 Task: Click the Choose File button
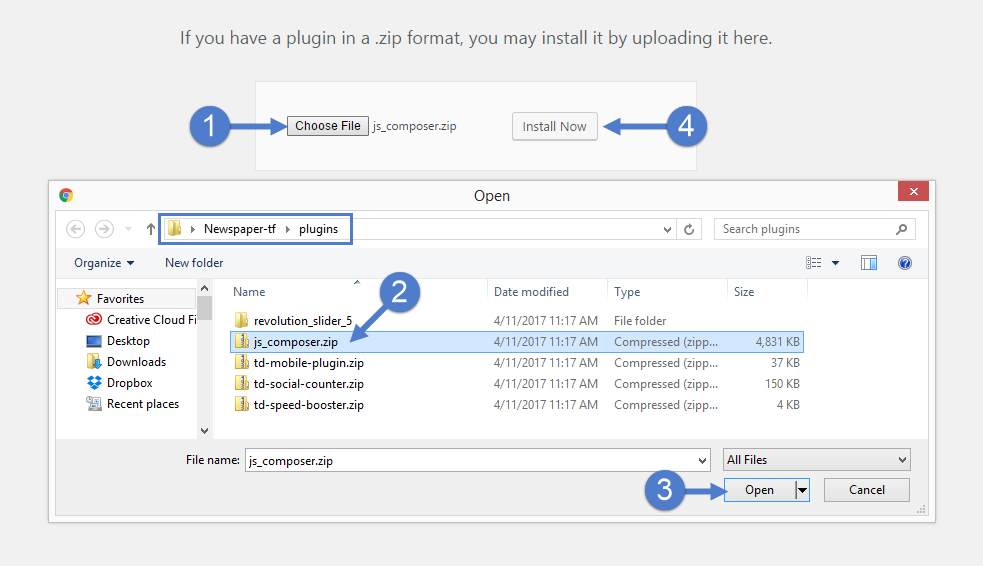pyautogui.click(x=328, y=126)
